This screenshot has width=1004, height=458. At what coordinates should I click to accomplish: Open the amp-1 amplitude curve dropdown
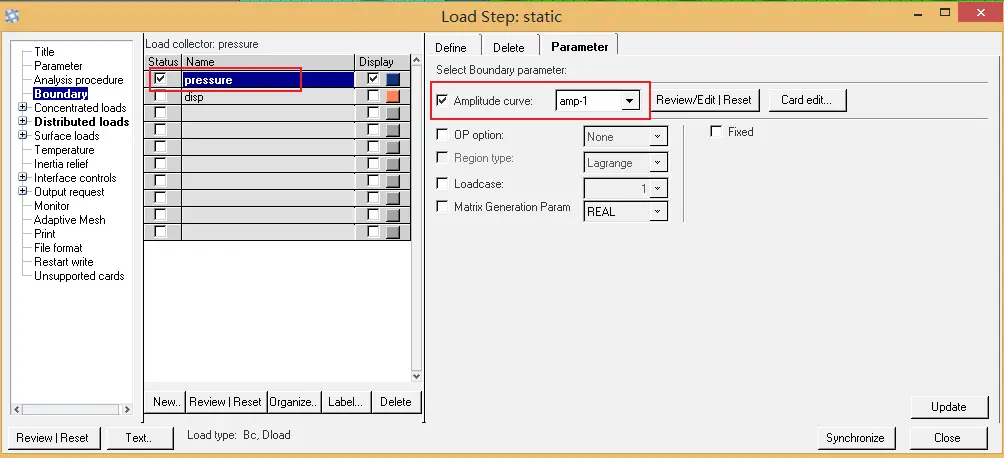[x=630, y=101]
